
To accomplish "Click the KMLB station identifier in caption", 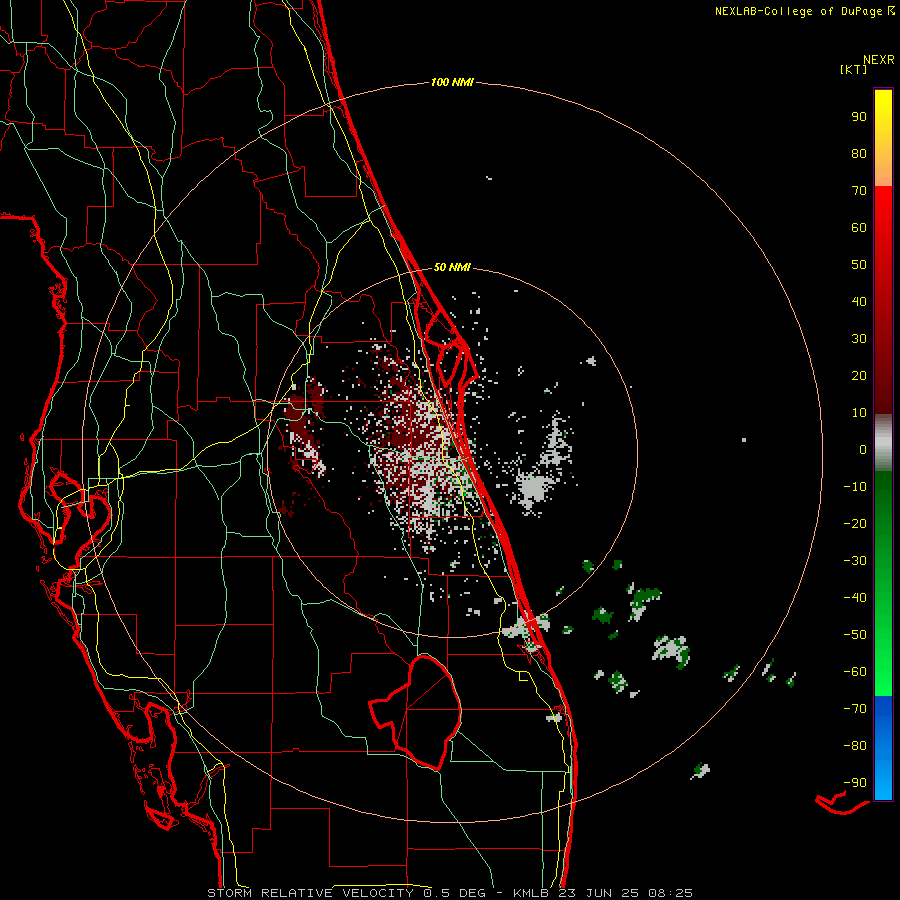I will (x=532, y=893).
